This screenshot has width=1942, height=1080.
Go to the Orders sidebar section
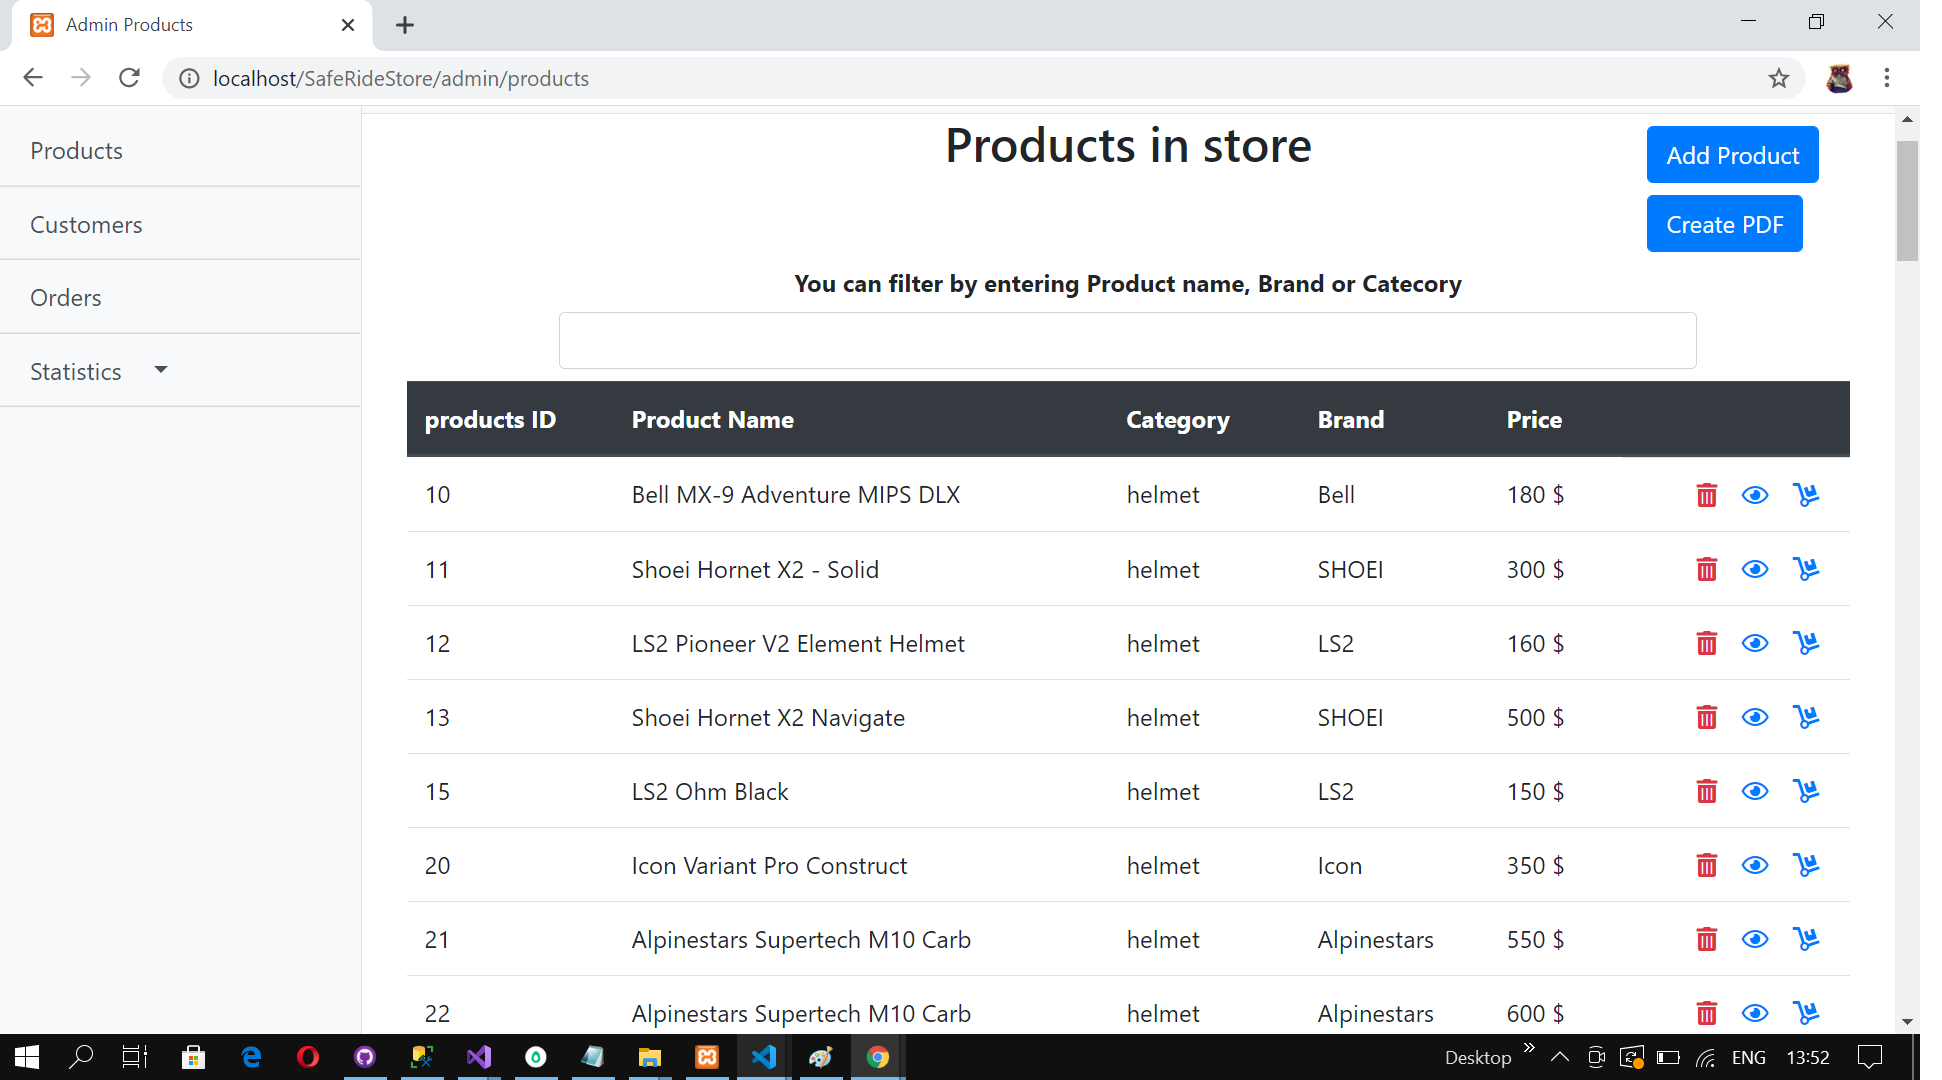(x=66, y=298)
